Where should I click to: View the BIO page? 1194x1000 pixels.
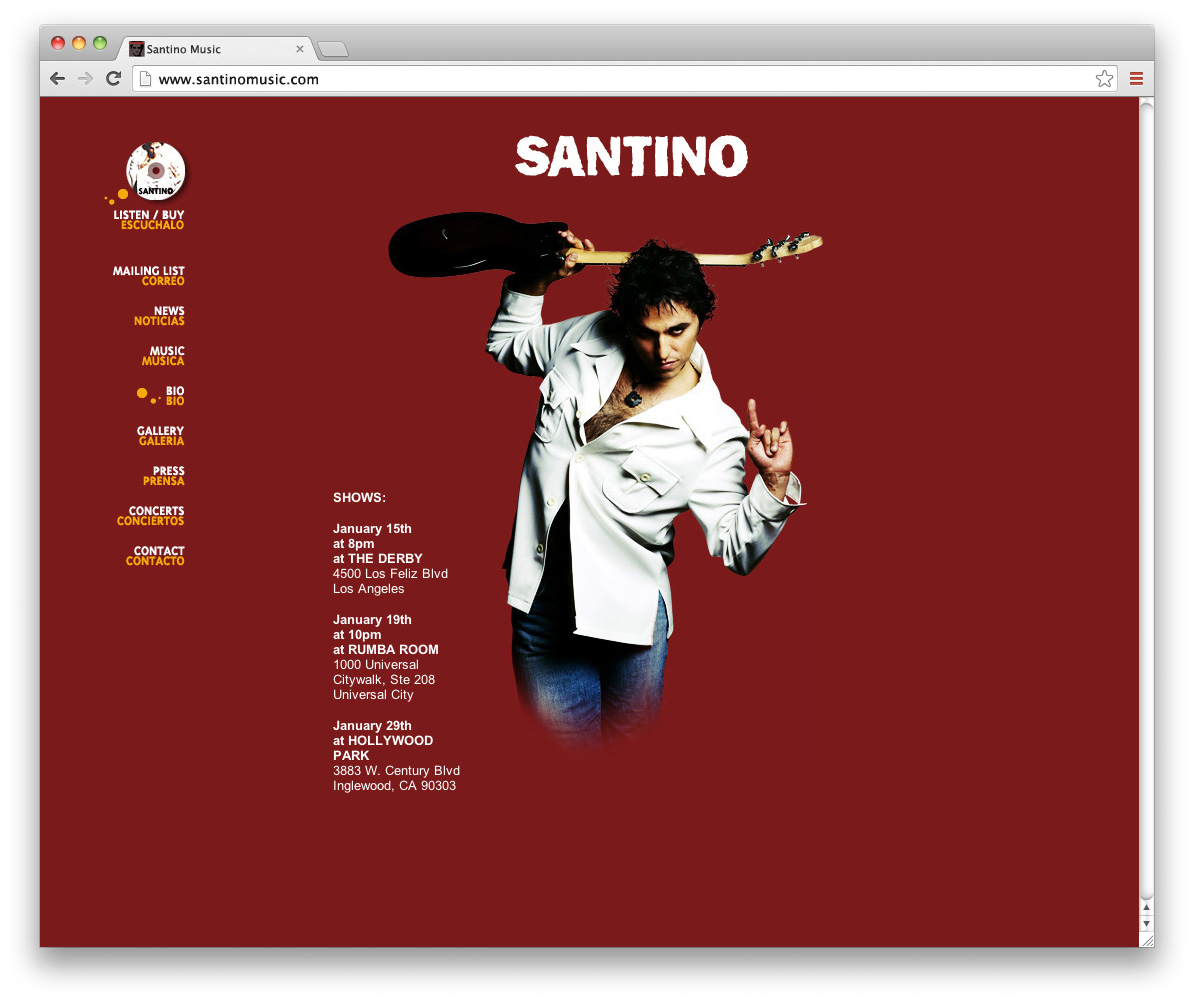(172, 394)
